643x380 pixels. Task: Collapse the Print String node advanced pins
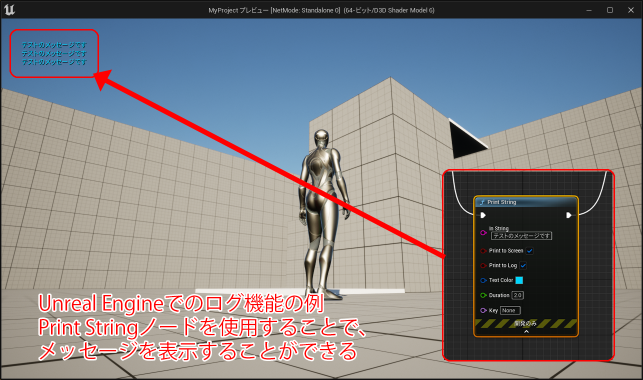(526, 332)
